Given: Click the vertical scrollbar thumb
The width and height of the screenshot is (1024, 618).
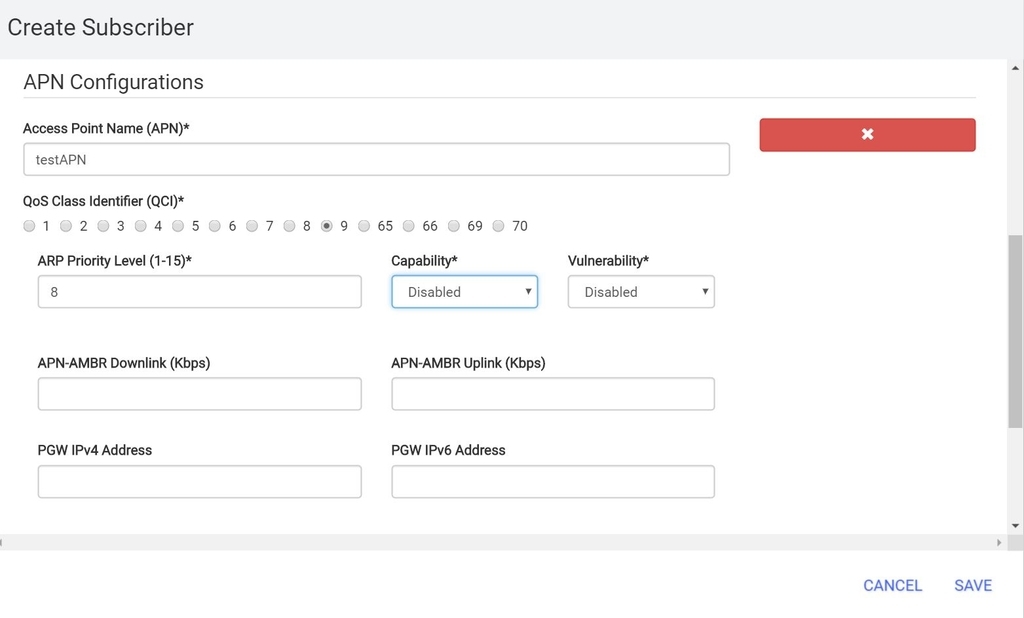Looking at the screenshot, I should (x=1015, y=330).
